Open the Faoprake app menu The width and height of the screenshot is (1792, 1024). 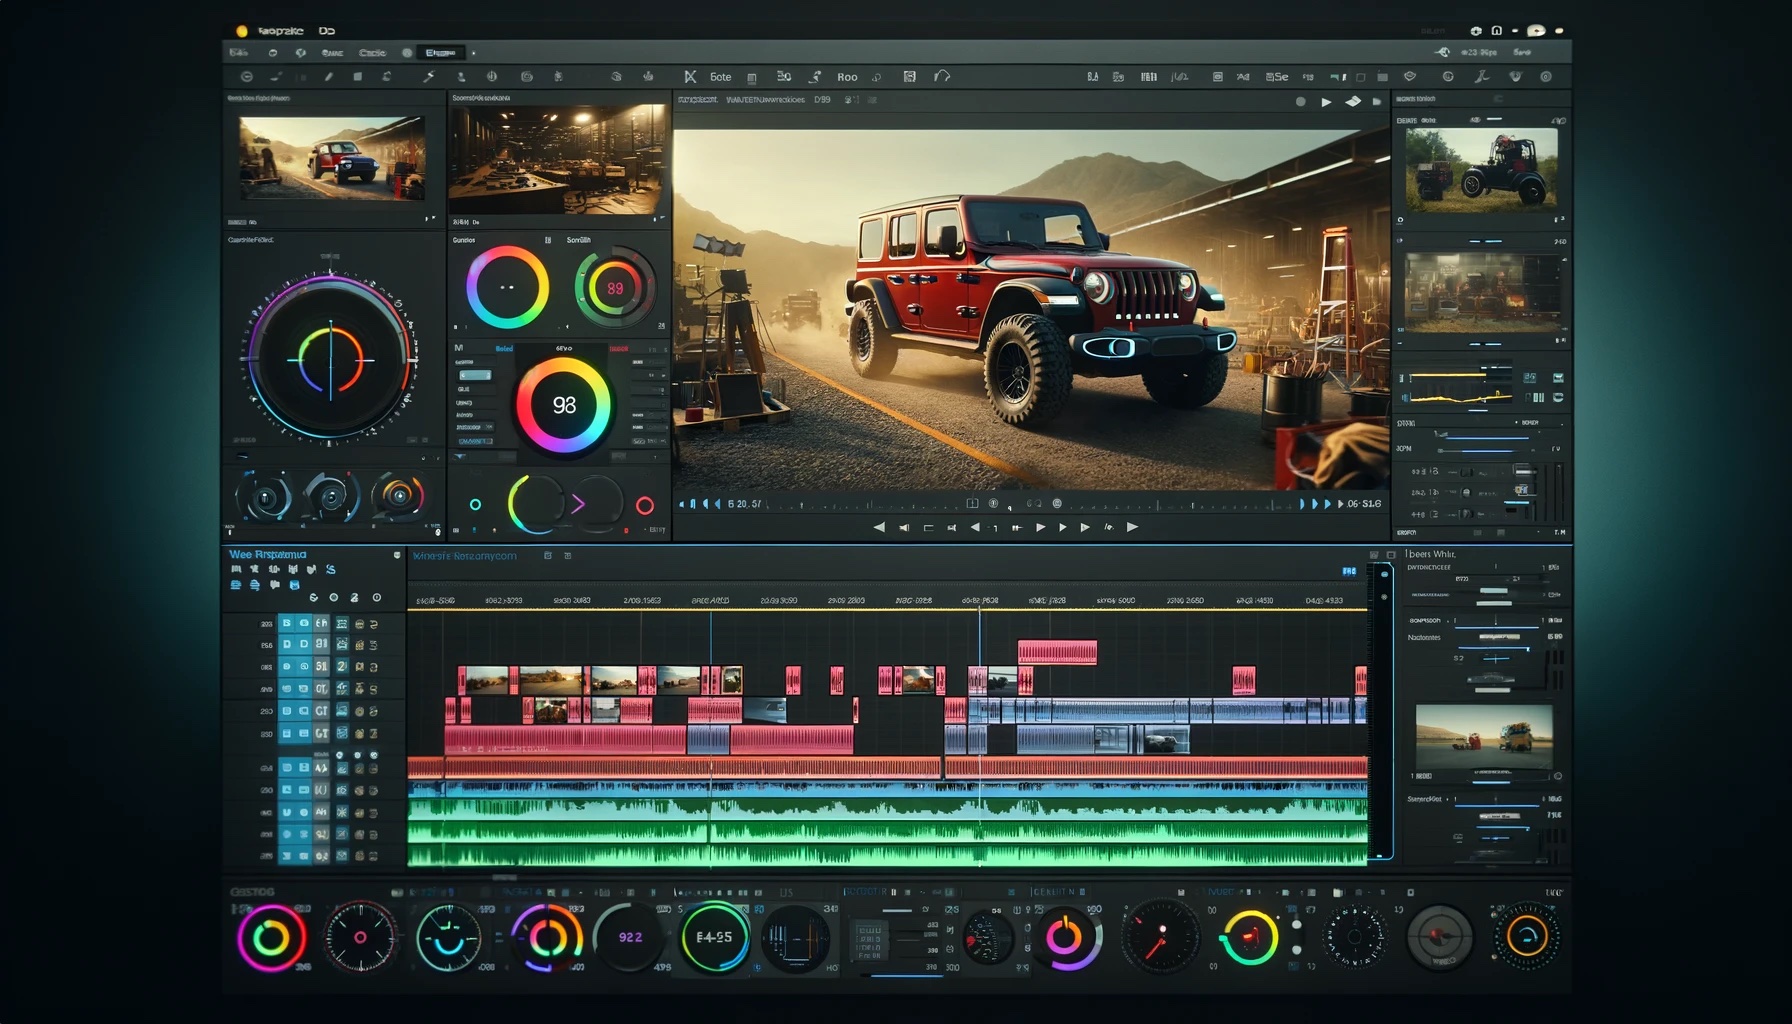coord(280,31)
